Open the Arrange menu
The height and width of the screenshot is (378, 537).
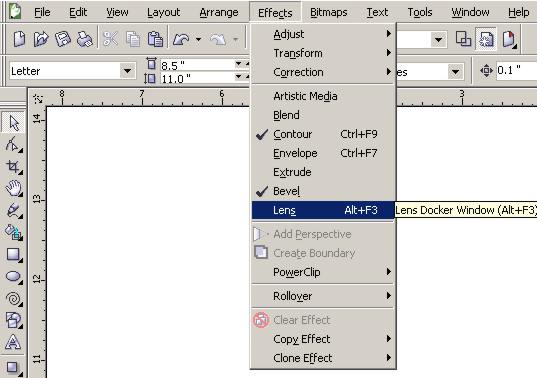[x=219, y=13]
